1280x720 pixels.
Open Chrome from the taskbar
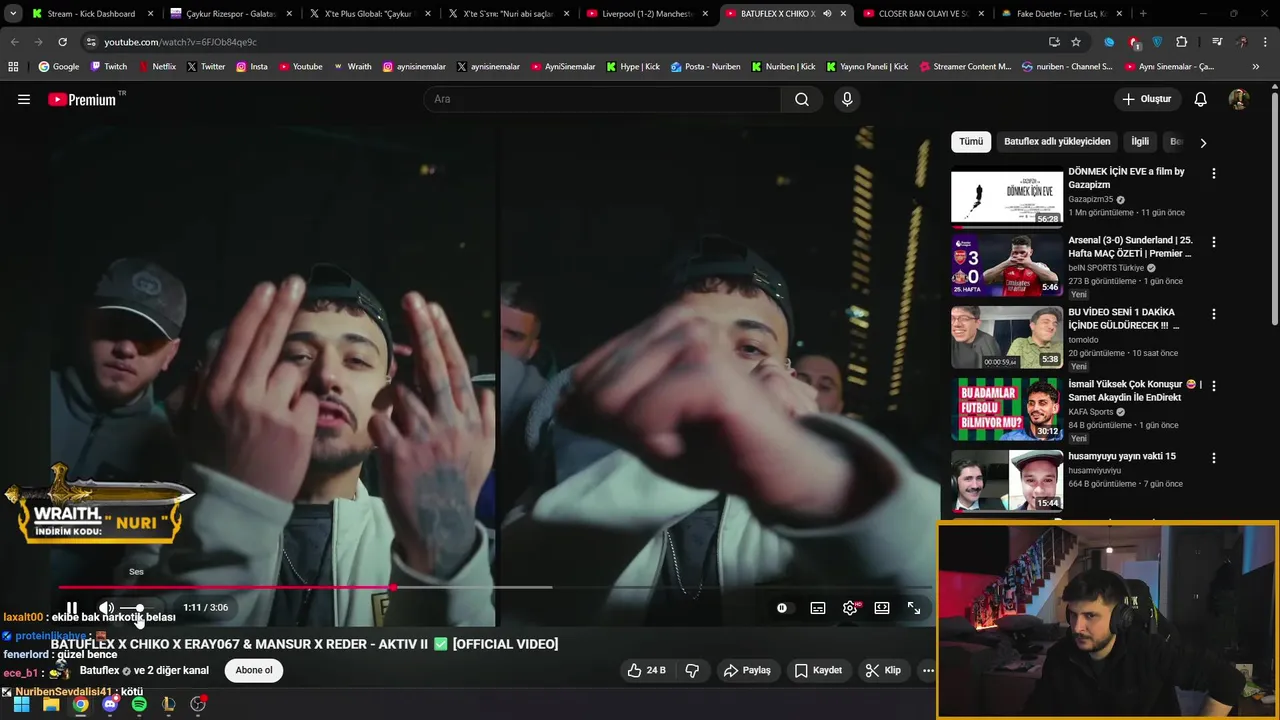click(x=80, y=704)
